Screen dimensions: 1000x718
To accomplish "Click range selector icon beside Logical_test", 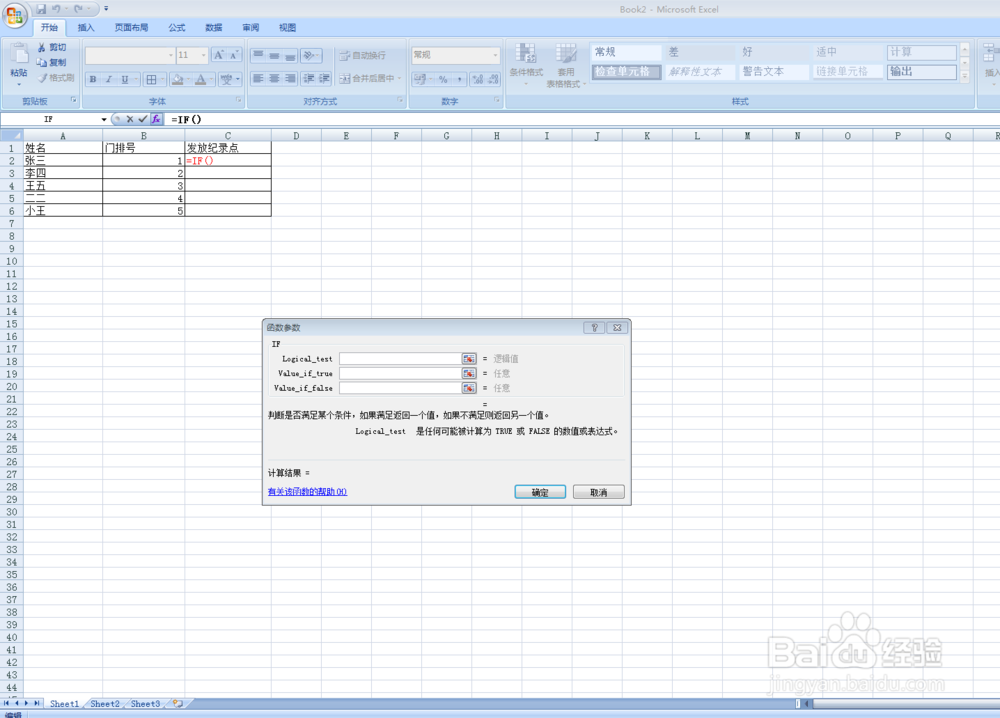I will click(469, 359).
